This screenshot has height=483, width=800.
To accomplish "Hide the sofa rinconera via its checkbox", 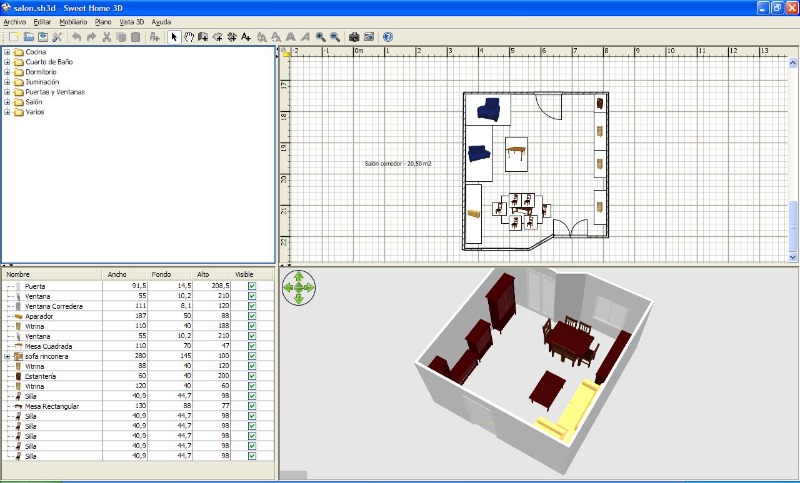I will click(x=252, y=356).
